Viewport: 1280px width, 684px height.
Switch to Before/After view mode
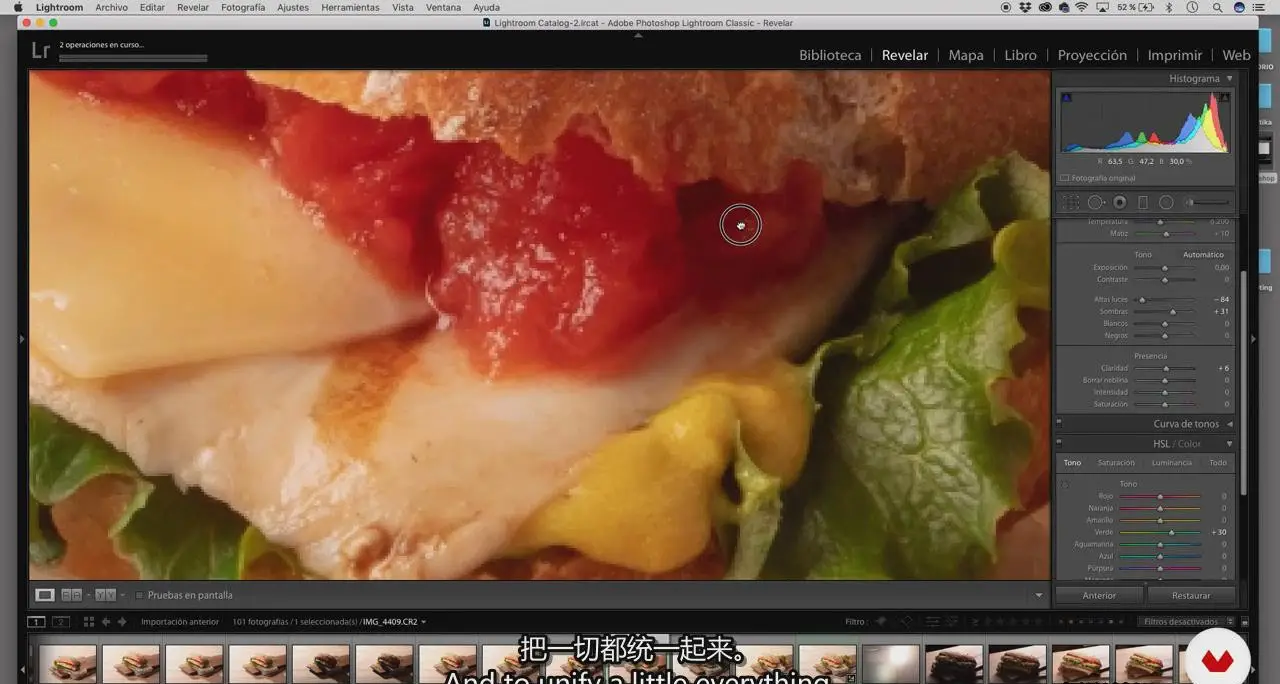click(105, 595)
